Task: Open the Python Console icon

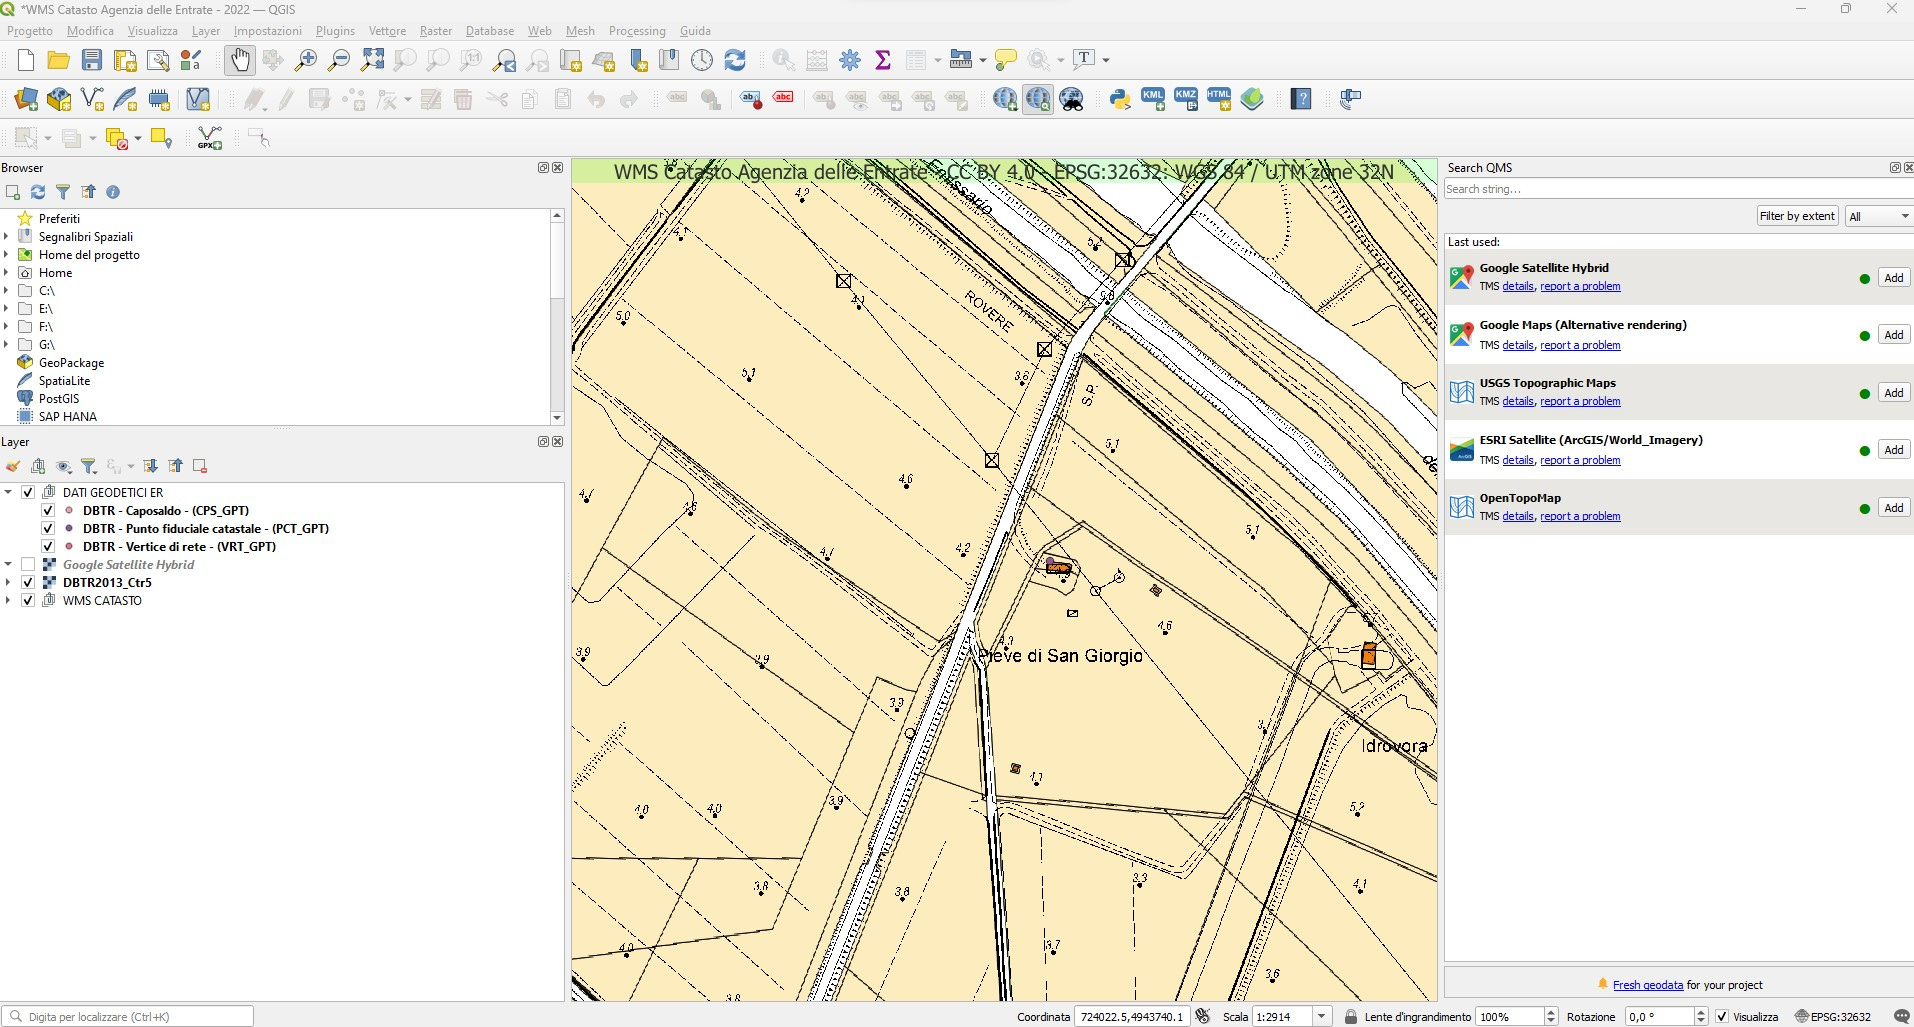Action: coord(1120,99)
